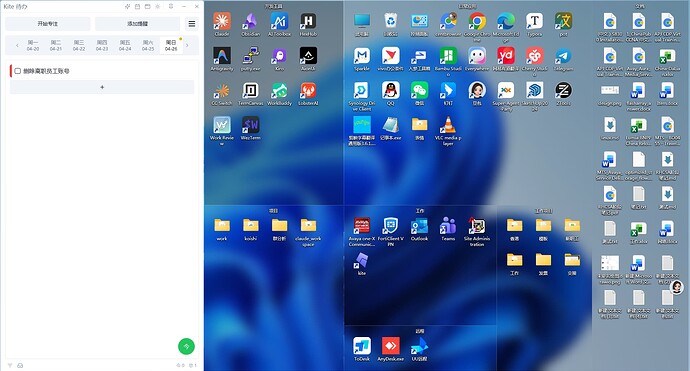Image resolution: width=690 pixels, height=371 pixels.
Task: Go to the previous week in Kite
Action: point(17,45)
